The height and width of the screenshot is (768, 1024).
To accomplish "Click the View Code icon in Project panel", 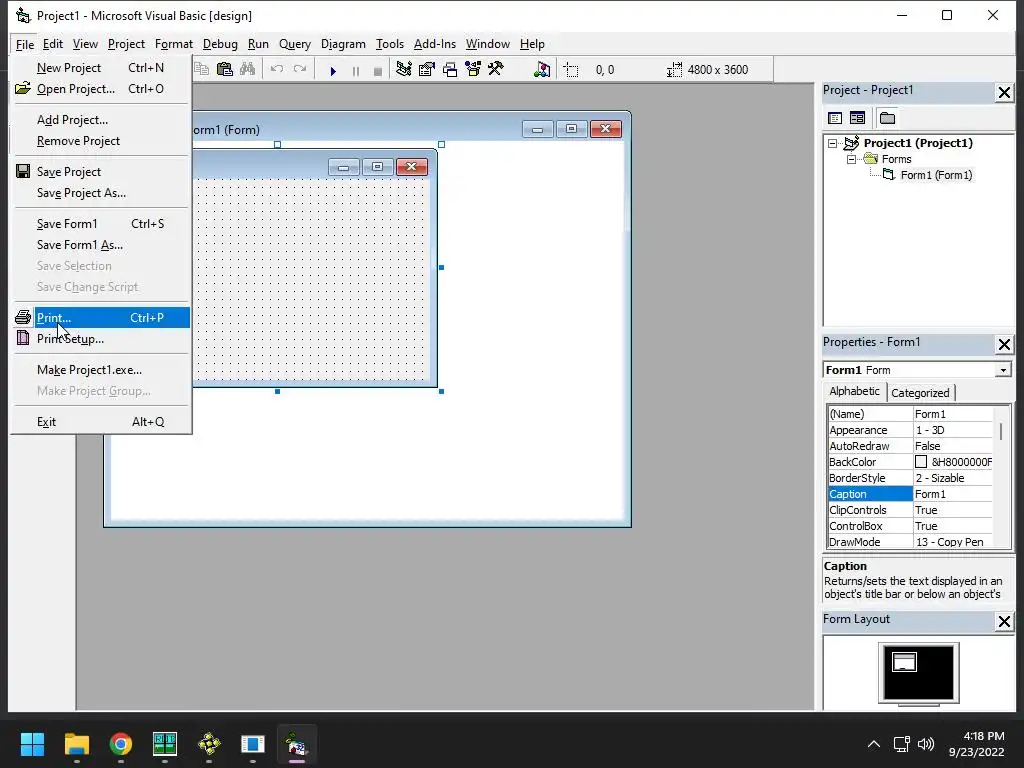I will [x=835, y=118].
